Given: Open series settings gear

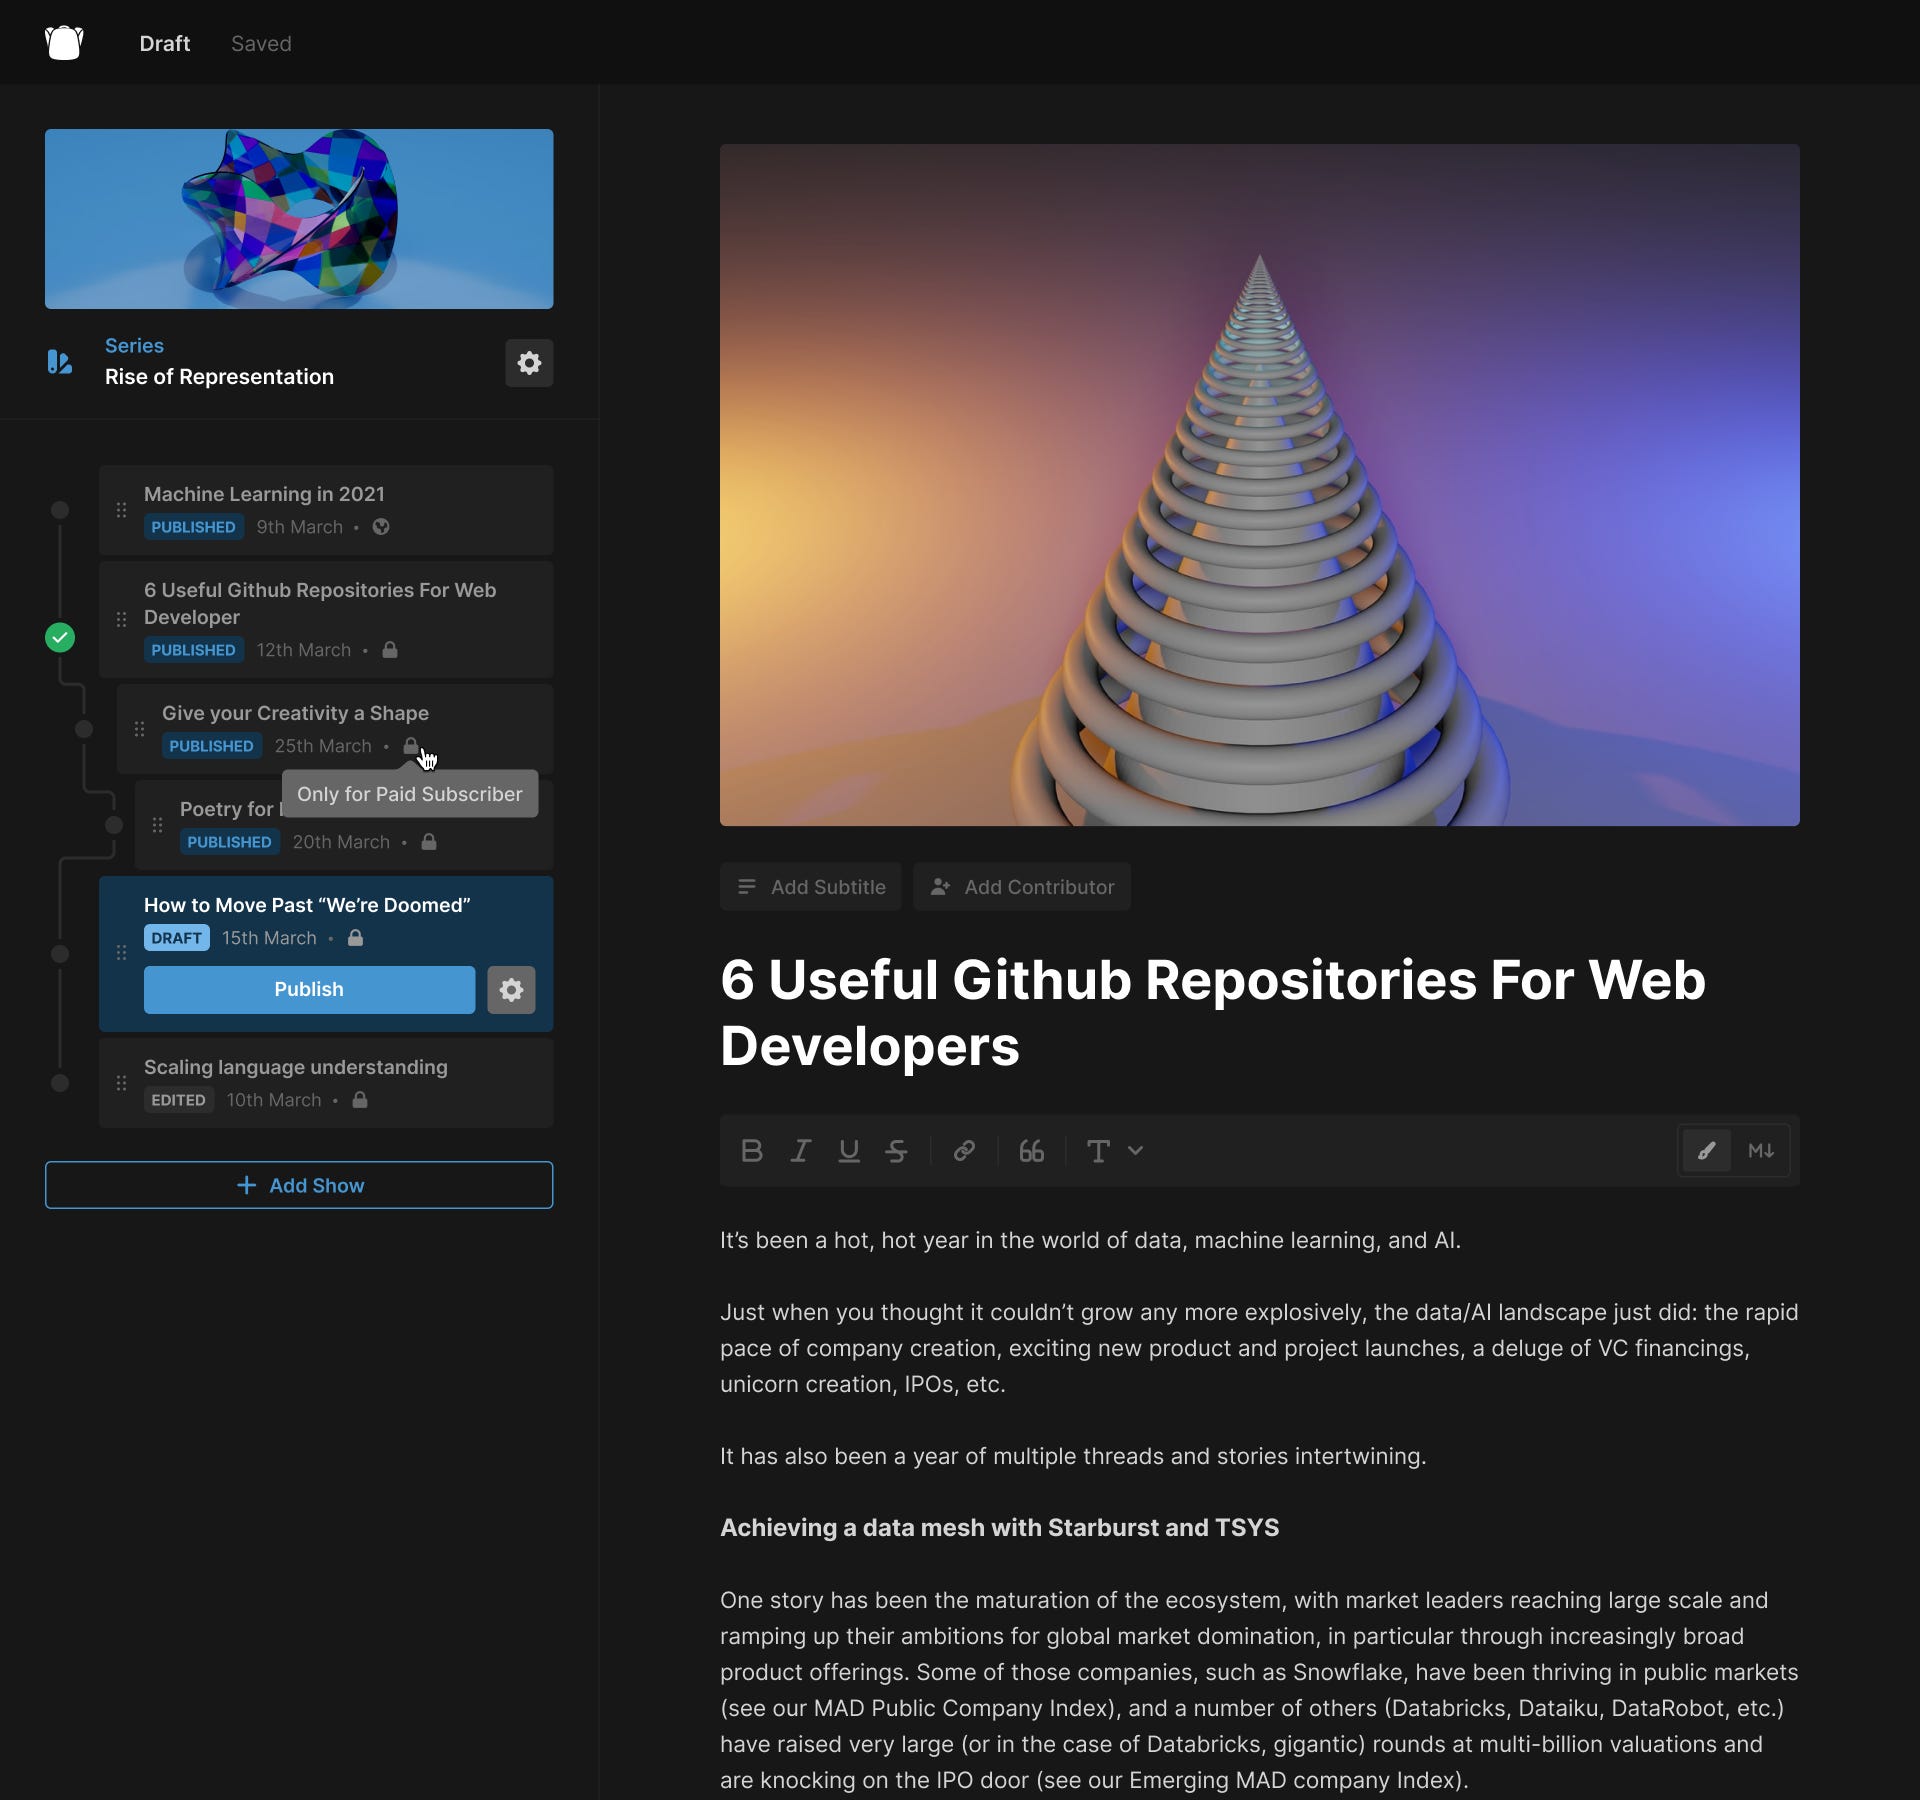Looking at the screenshot, I should point(529,362).
